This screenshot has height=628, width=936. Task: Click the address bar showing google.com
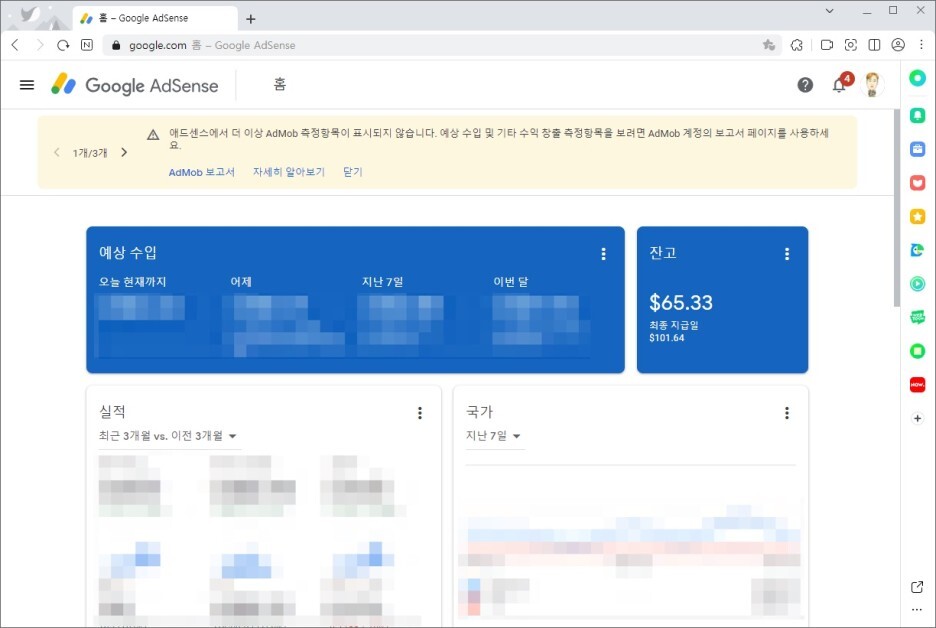(x=442, y=45)
